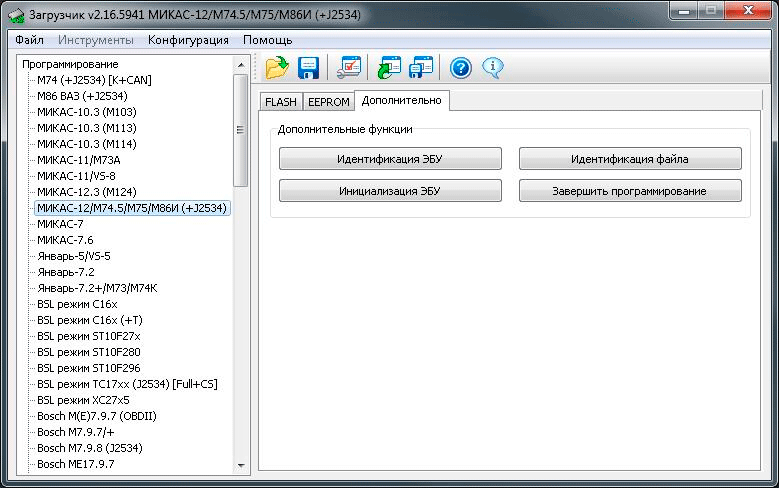
Task: Open the Конфигурация menu
Action: 188,40
